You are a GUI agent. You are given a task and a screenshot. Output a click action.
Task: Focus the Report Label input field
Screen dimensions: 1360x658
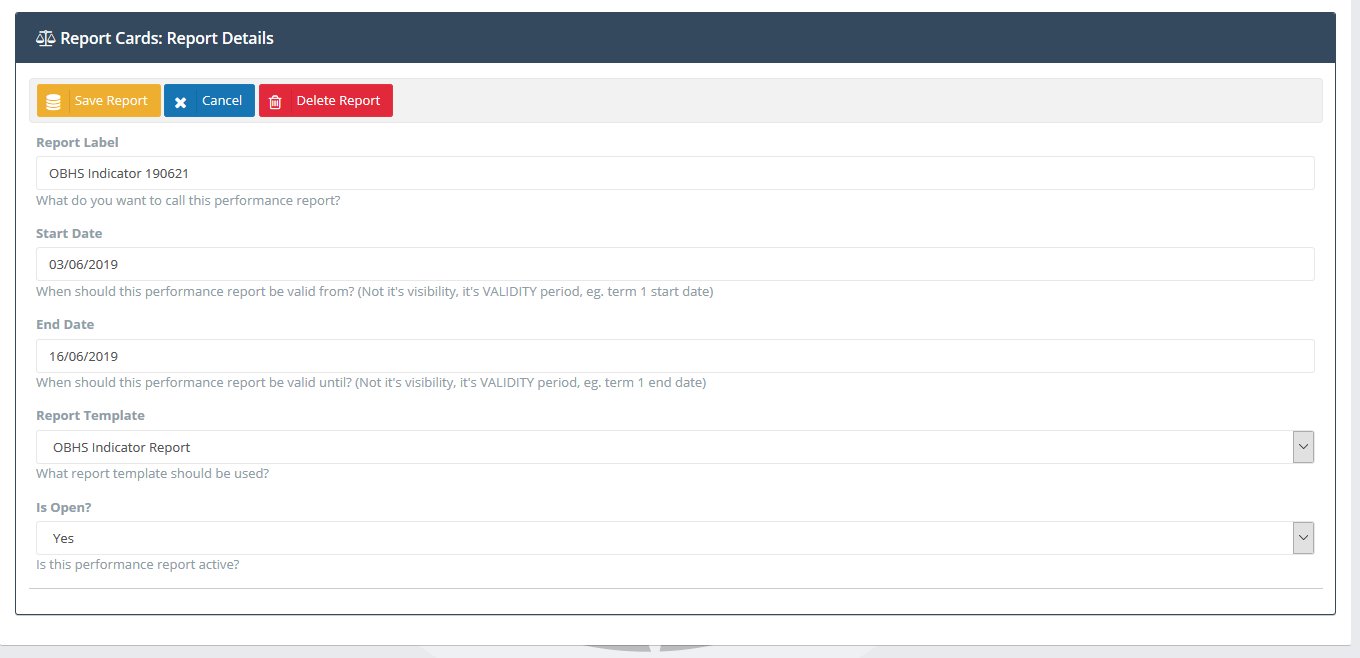675,173
